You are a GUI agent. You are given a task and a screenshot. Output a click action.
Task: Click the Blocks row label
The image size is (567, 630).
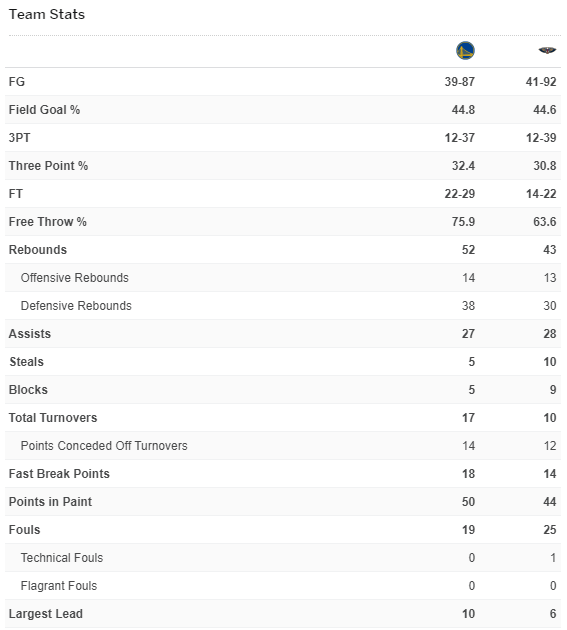coord(28,390)
